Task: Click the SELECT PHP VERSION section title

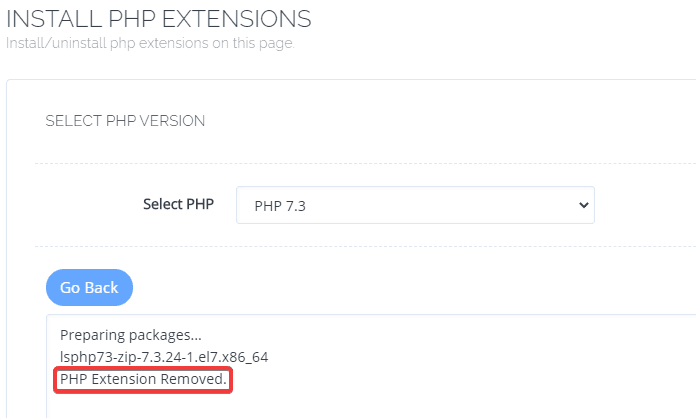Action: pyautogui.click(x=125, y=121)
